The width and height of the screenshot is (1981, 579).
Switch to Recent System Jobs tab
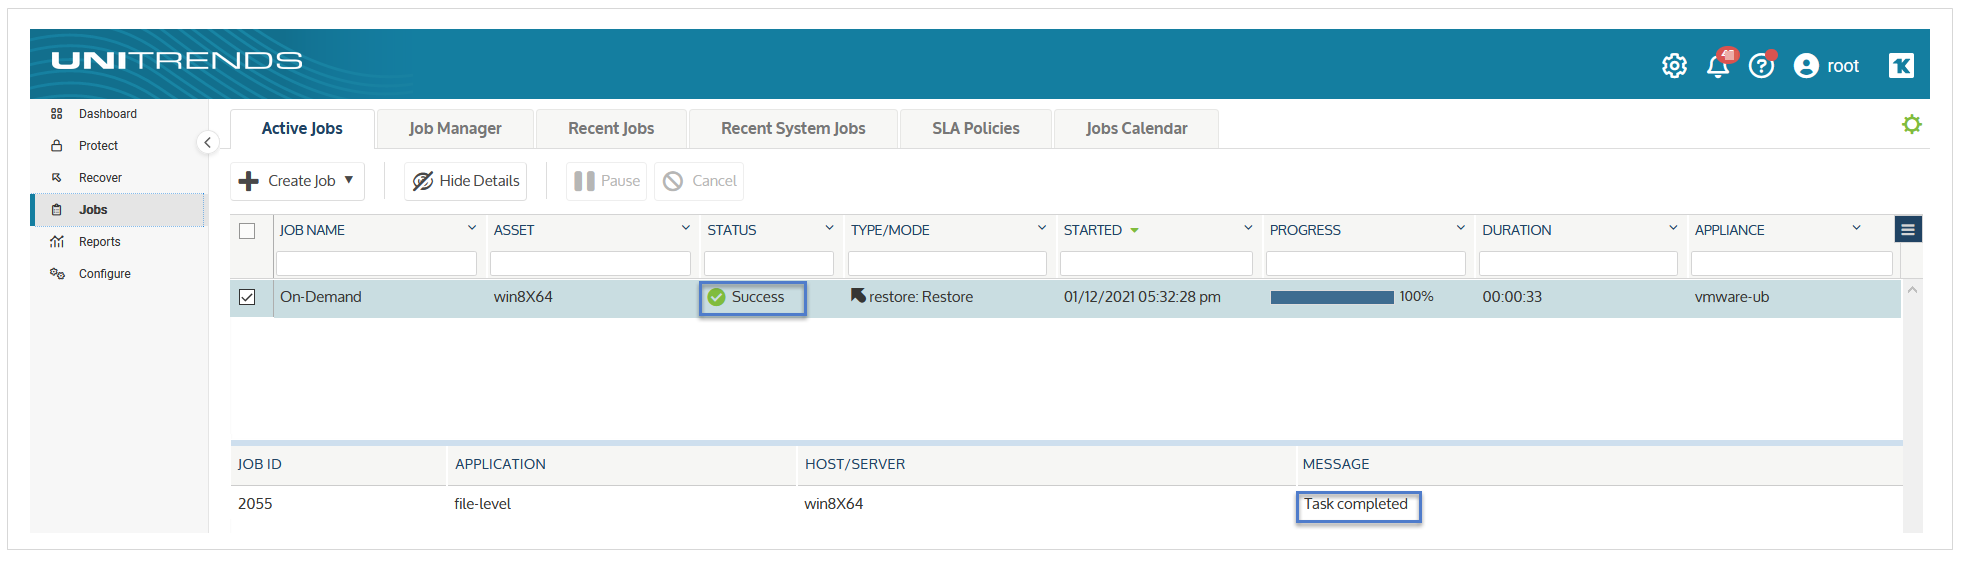click(x=793, y=129)
